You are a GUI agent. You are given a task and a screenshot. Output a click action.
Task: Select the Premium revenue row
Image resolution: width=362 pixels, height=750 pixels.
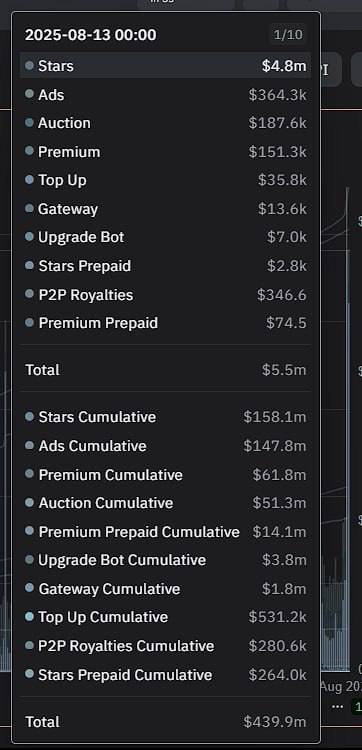(165, 152)
